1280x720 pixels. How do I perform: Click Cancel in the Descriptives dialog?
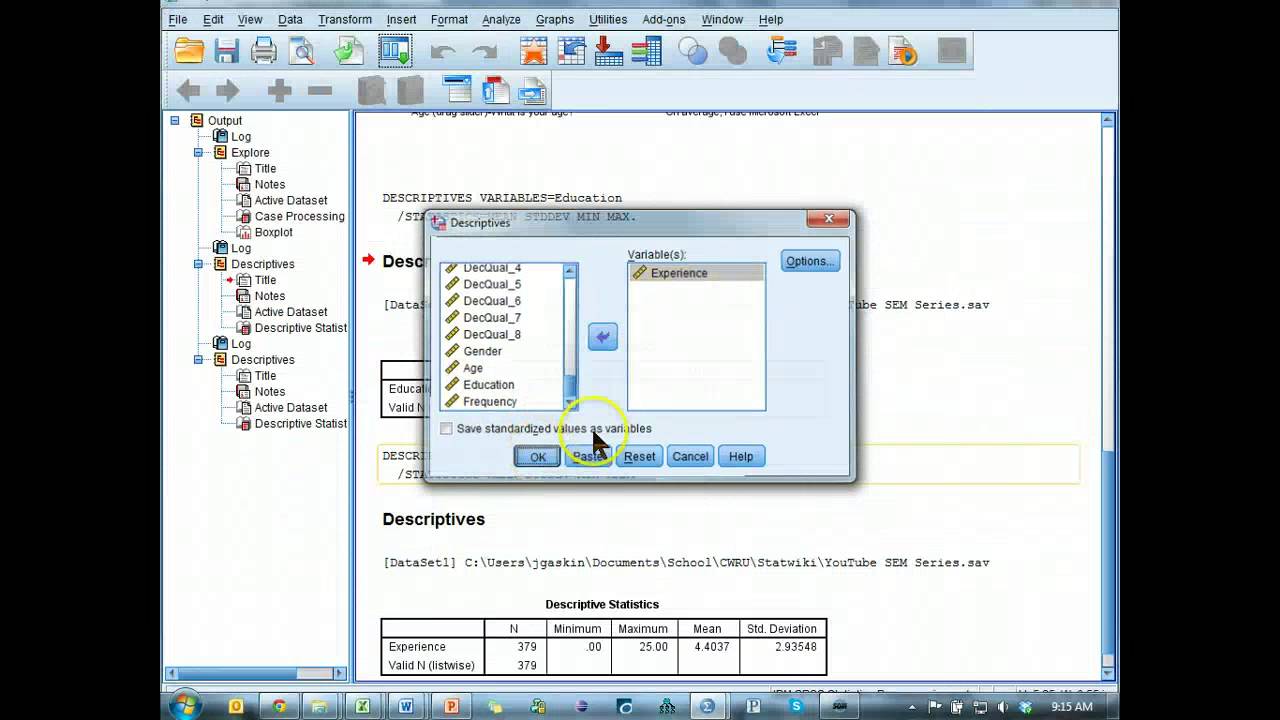pos(690,456)
